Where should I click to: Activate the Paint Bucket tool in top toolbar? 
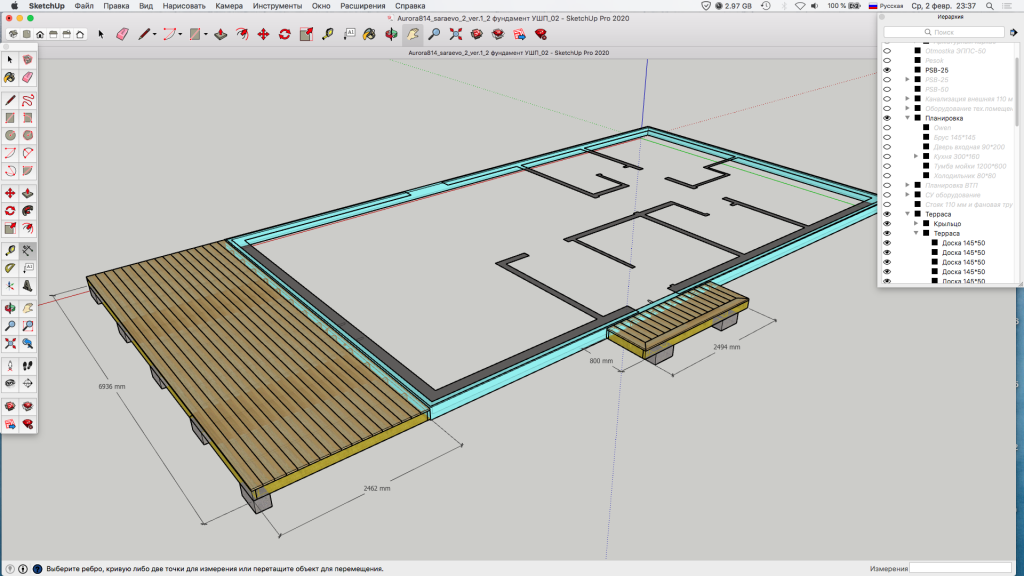tap(369, 34)
